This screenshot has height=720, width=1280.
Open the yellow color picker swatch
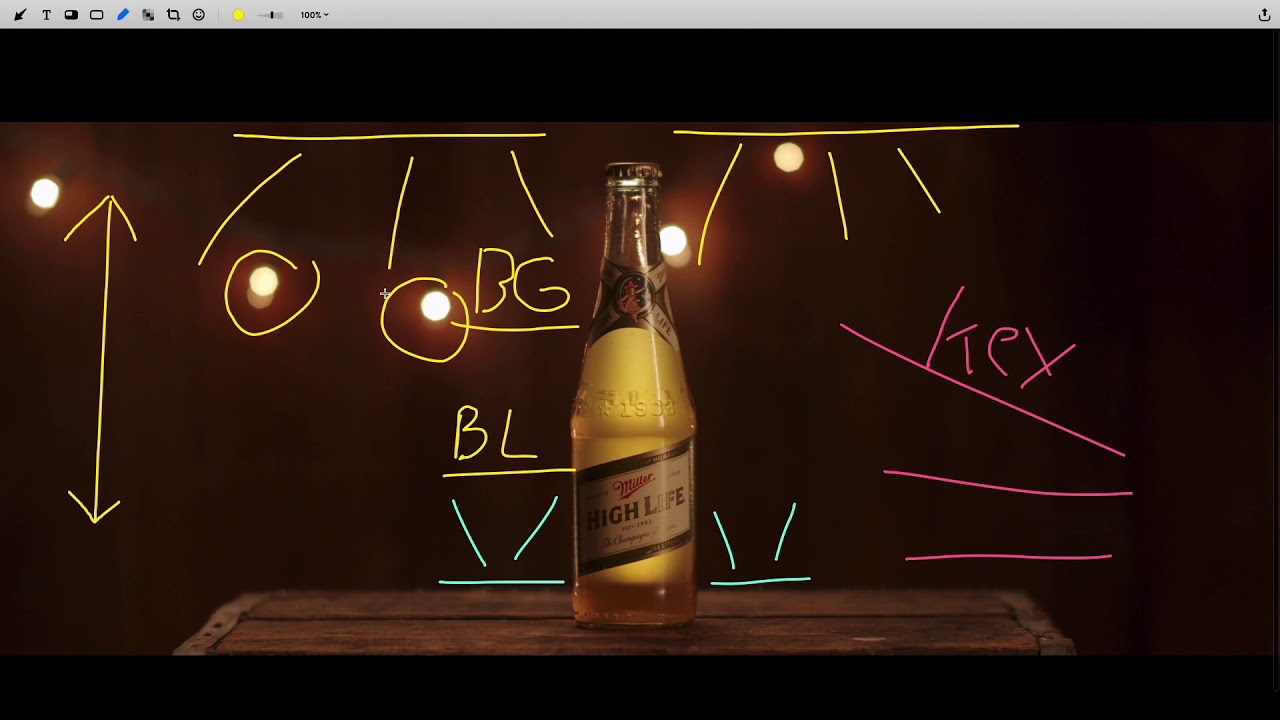click(x=238, y=15)
